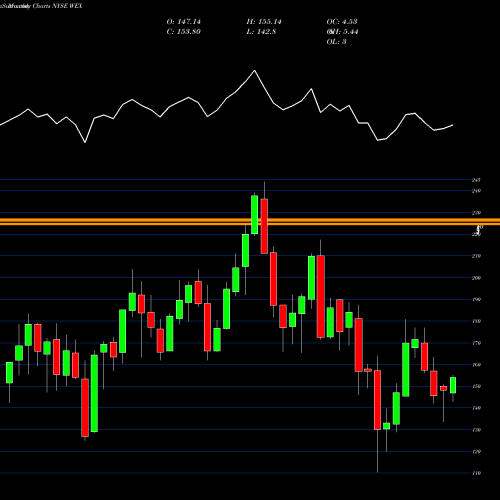Screen dimensions: 500x500
Task: Click the 'H: 155.14' high value
Action: tap(264, 22)
